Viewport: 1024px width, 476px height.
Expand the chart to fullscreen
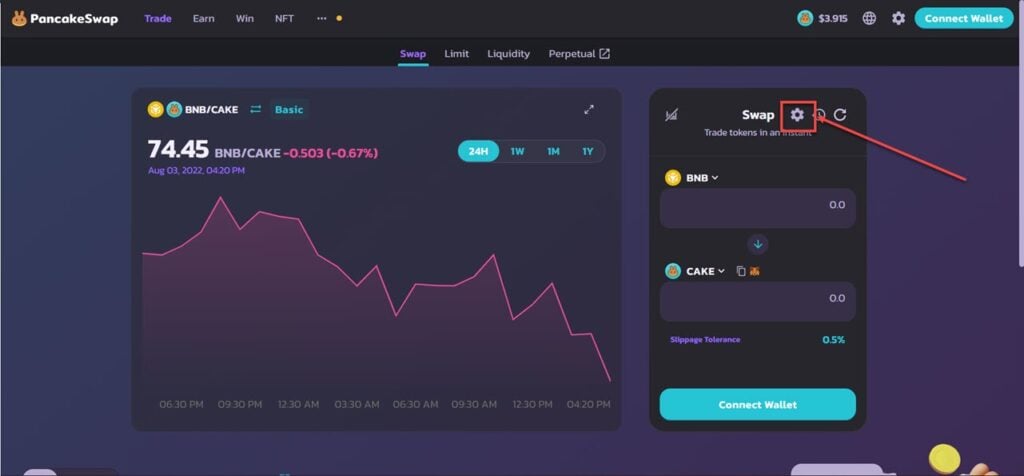click(x=588, y=110)
